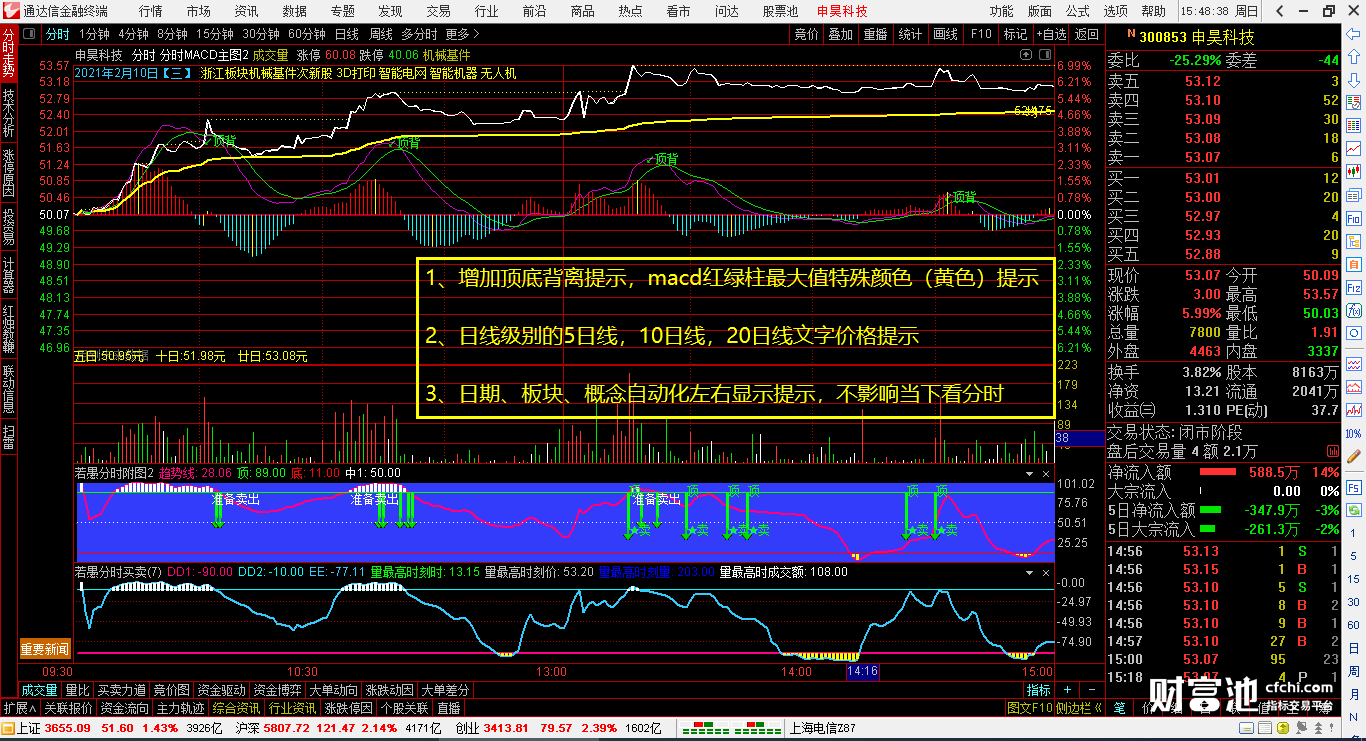Open the 选项 menu
Screen dimensions: 1366x741
click(1116, 12)
